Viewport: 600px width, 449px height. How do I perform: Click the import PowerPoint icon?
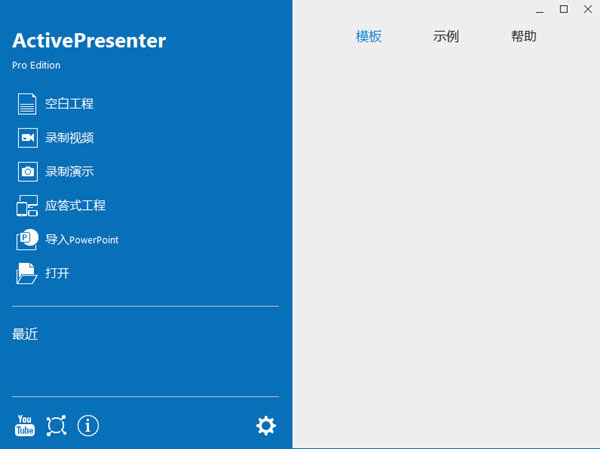pyautogui.click(x=27, y=239)
